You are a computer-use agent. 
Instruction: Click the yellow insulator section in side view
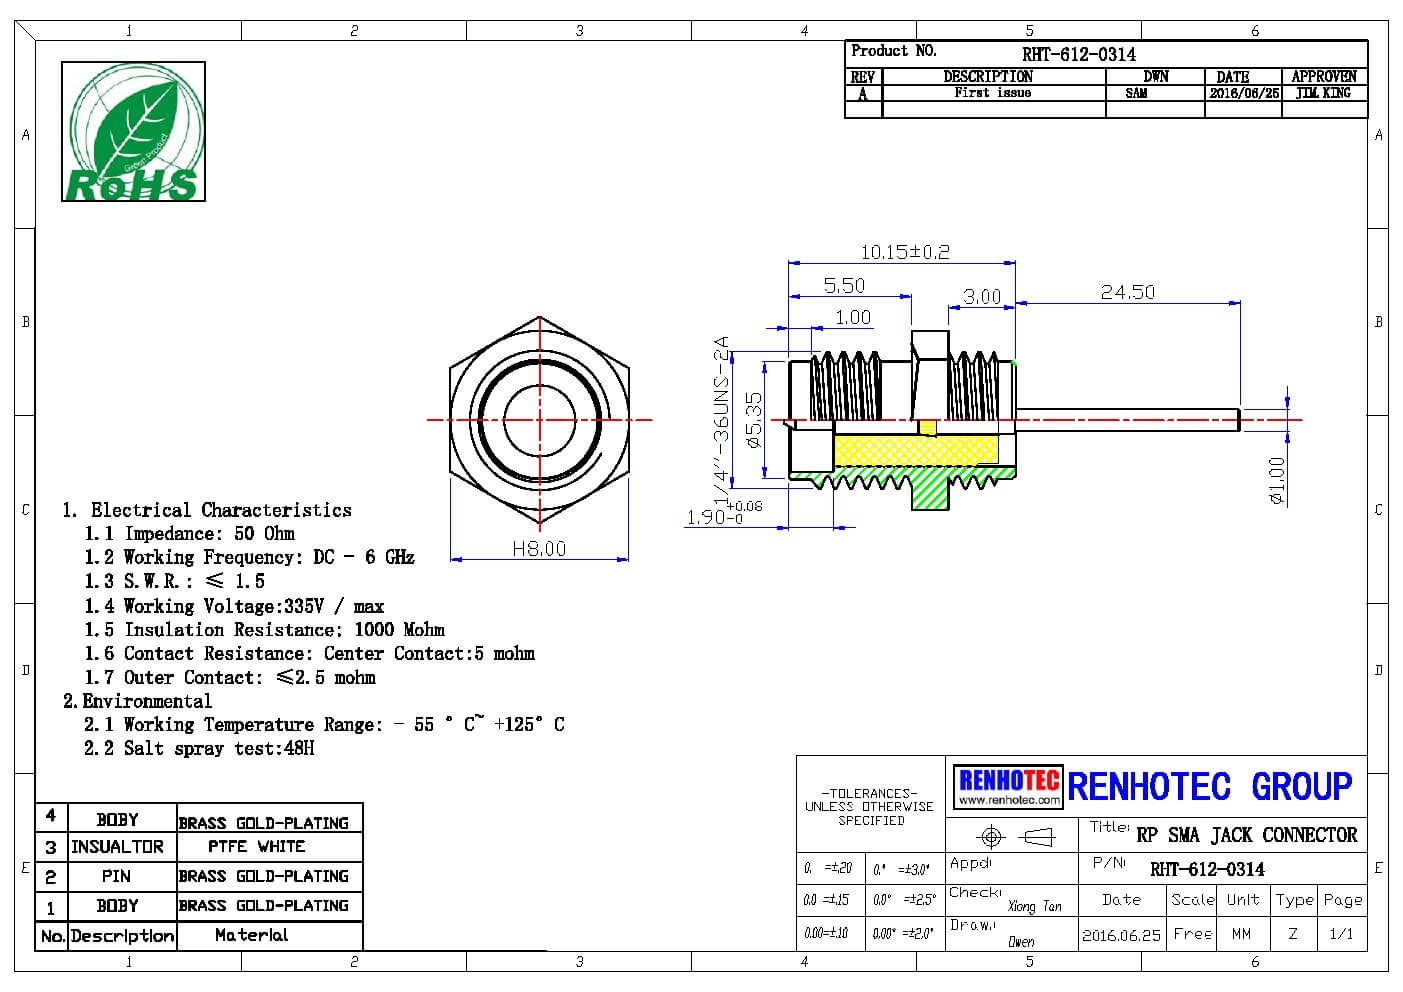click(x=914, y=450)
